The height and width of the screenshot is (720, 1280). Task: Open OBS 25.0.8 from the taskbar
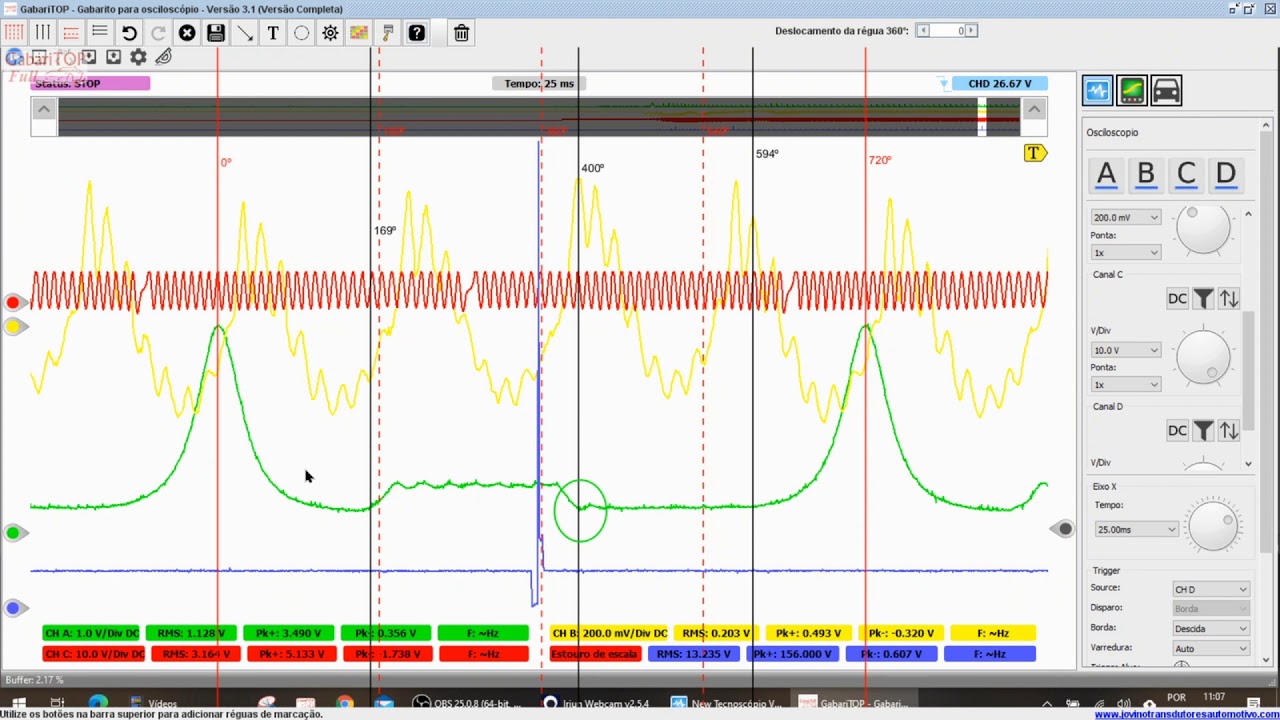coord(468,703)
